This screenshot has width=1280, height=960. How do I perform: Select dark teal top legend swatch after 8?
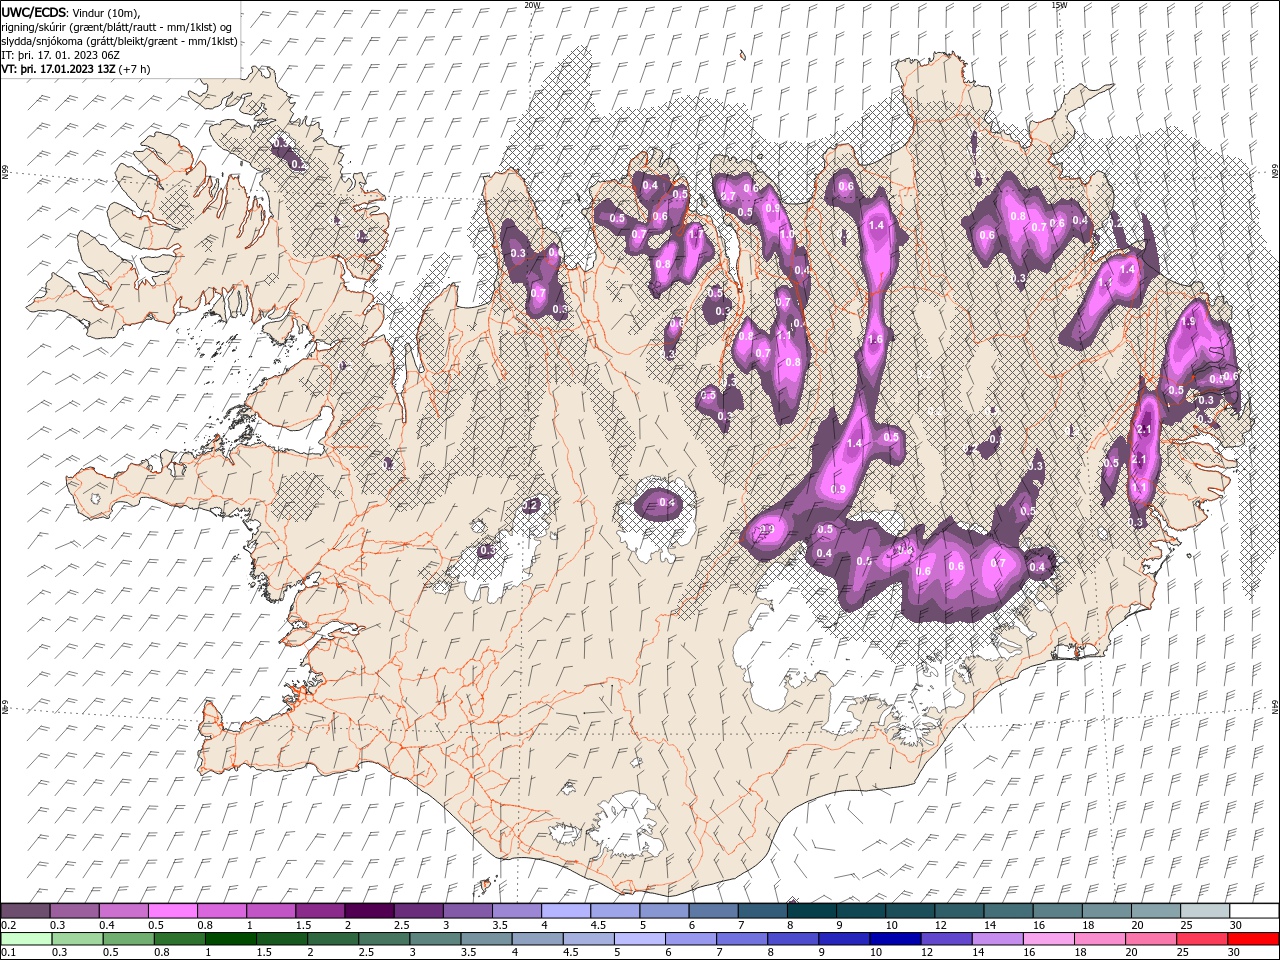[811, 911]
